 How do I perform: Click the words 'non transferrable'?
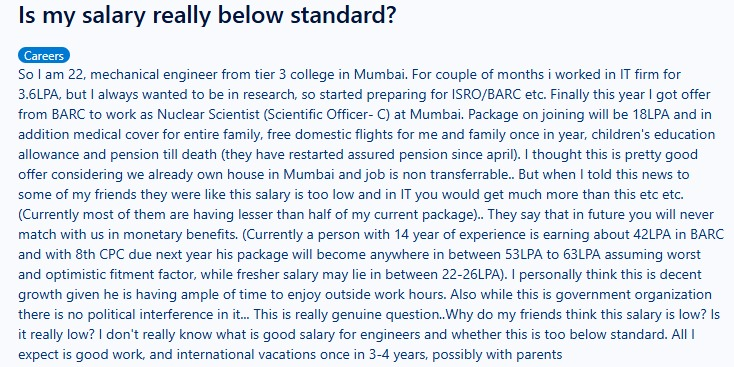pos(462,175)
